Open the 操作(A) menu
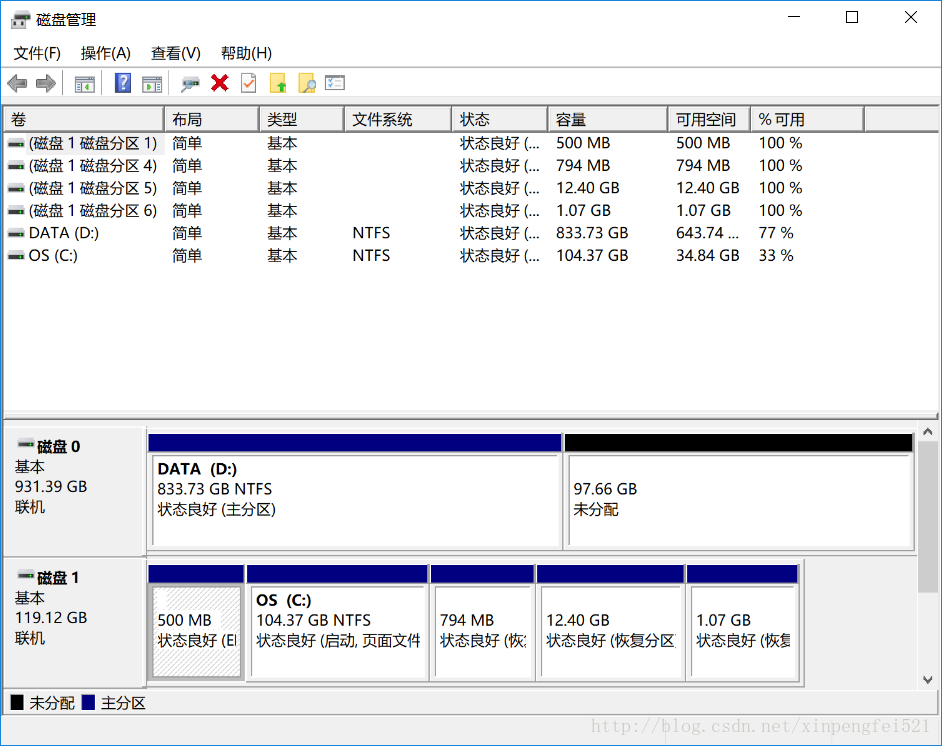The width and height of the screenshot is (942, 746). (x=105, y=53)
